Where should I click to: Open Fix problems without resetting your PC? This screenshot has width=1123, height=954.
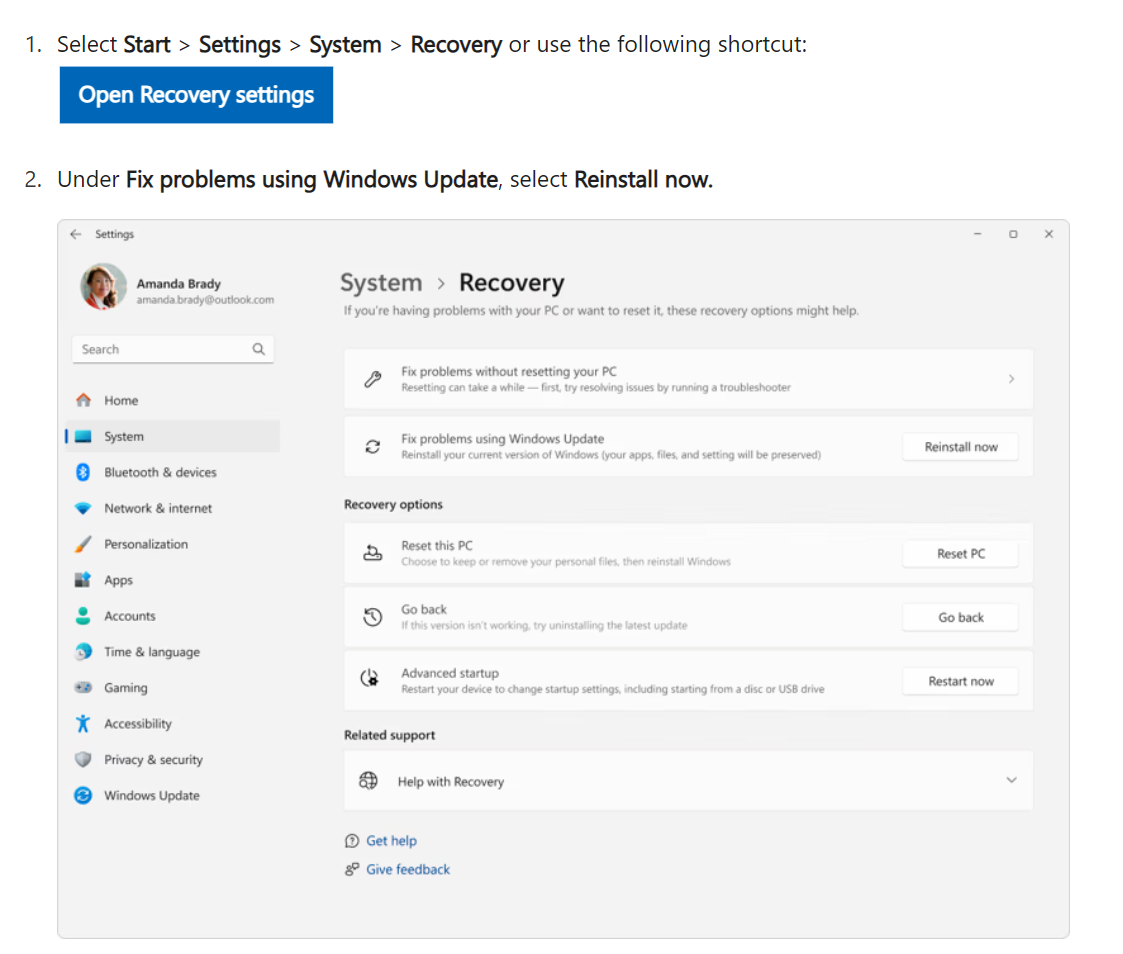pyautogui.click(x=688, y=379)
